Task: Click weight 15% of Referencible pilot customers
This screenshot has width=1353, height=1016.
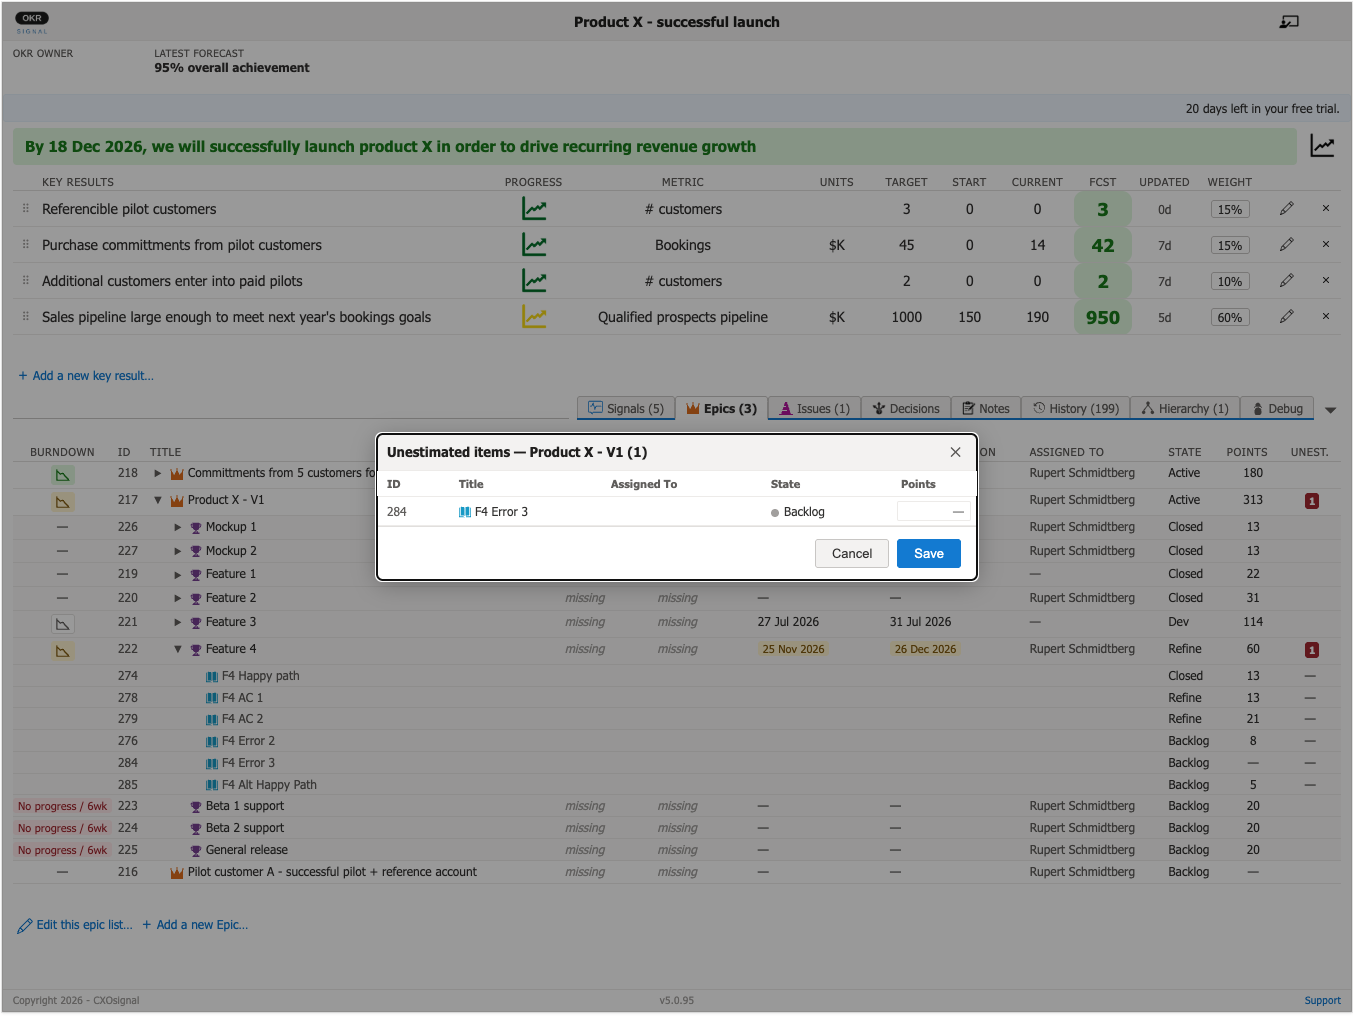Action: 1230,209
